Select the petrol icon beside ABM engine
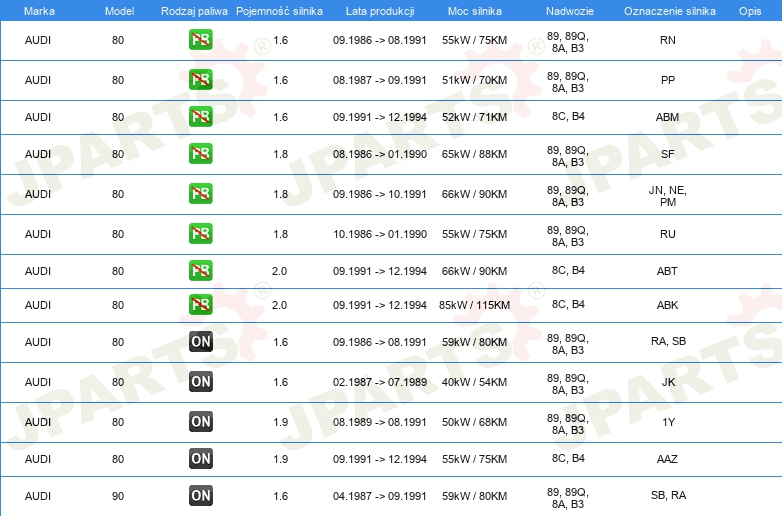 point(200,117)
